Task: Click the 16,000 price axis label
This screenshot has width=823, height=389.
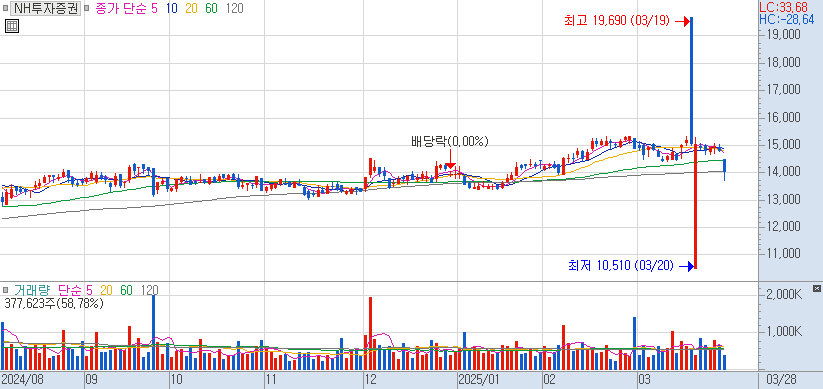Action: tap(783, 117)
